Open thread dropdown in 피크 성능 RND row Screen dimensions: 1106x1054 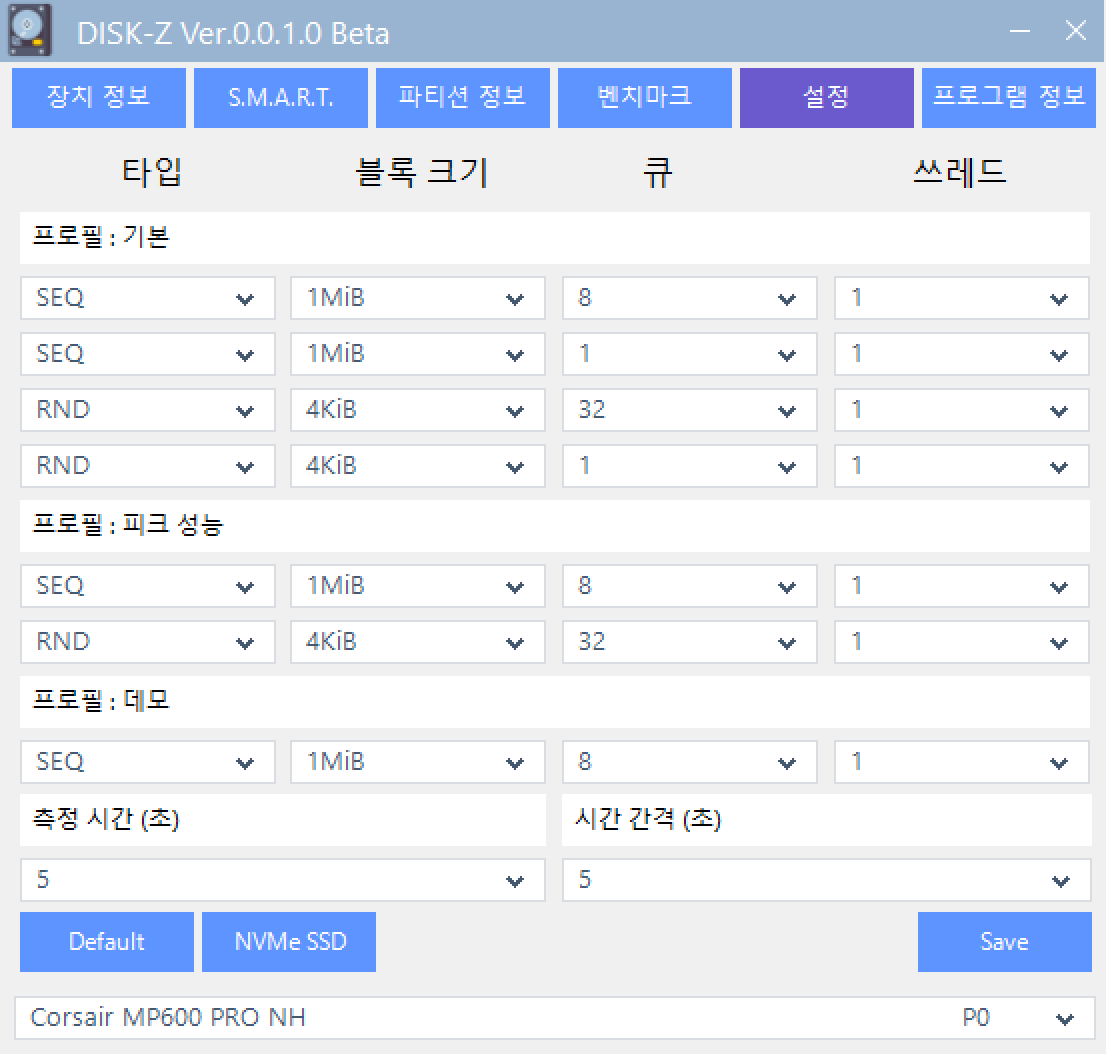point(961,642)
